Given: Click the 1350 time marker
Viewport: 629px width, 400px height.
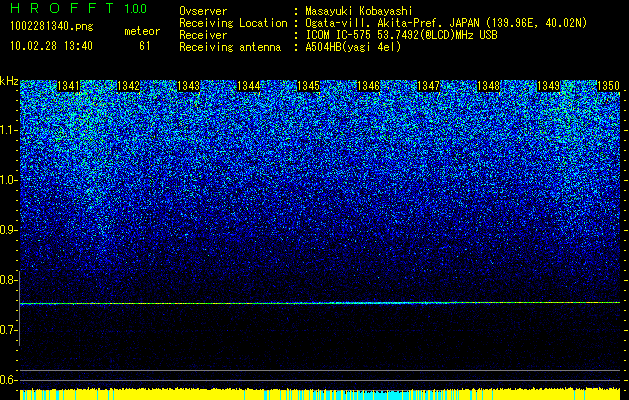Looking at the screenshot, I should [608, 86].
